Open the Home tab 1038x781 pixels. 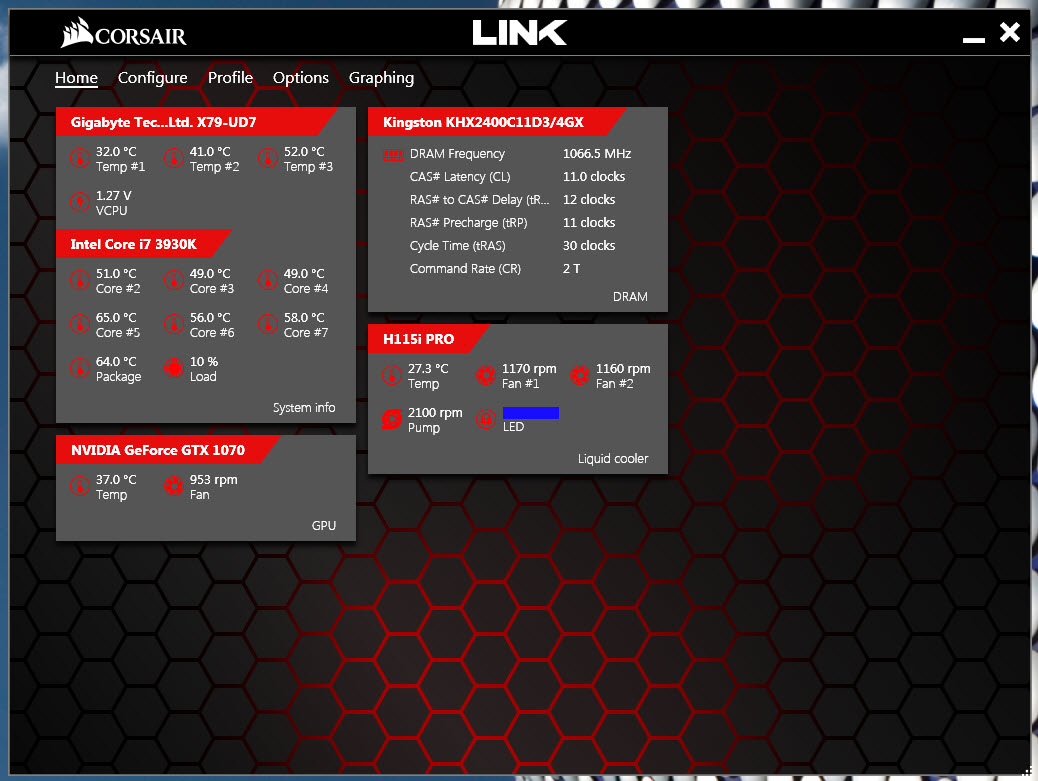click(x=76, y=77)
